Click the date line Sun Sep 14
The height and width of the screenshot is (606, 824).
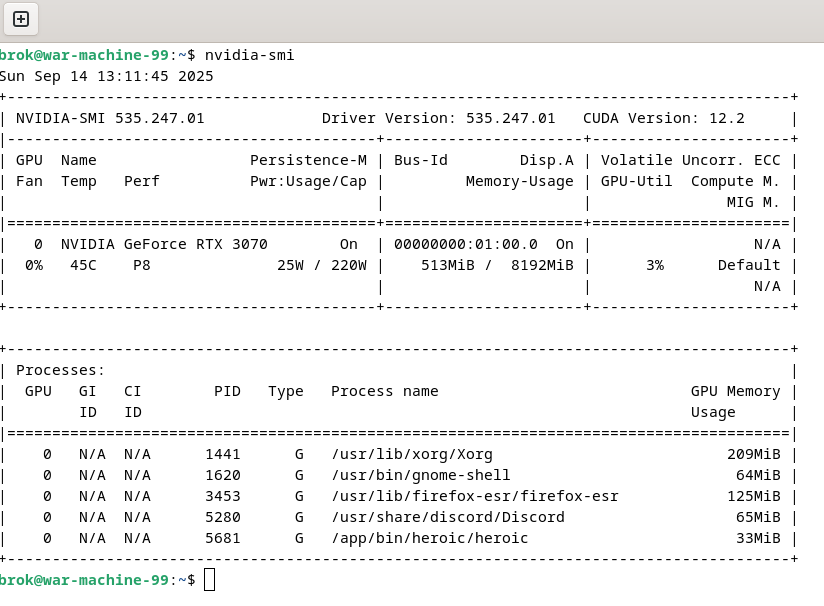click(x=106, y=76)
